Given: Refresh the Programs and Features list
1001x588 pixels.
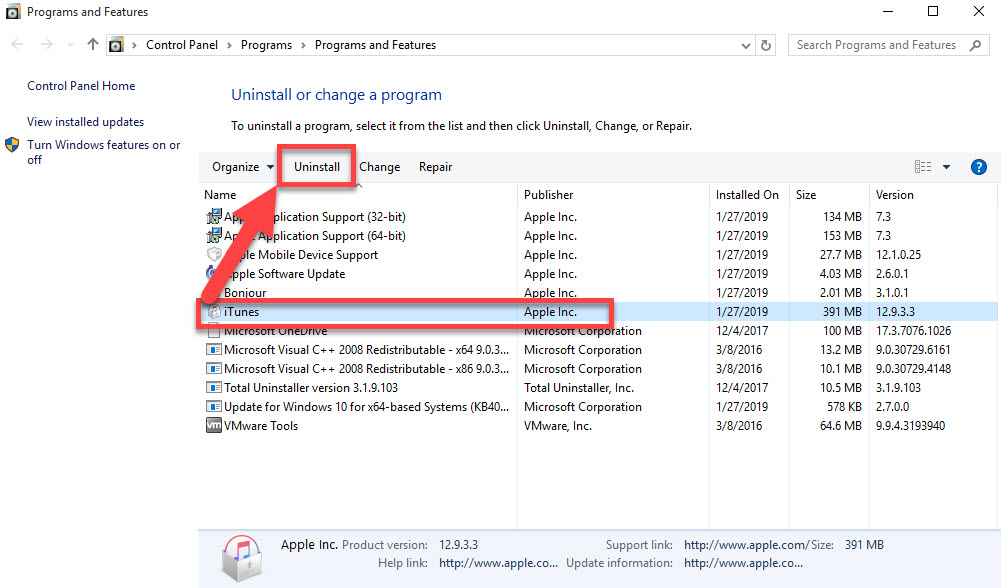Looking at the screenshot, I should coord(766,45).
